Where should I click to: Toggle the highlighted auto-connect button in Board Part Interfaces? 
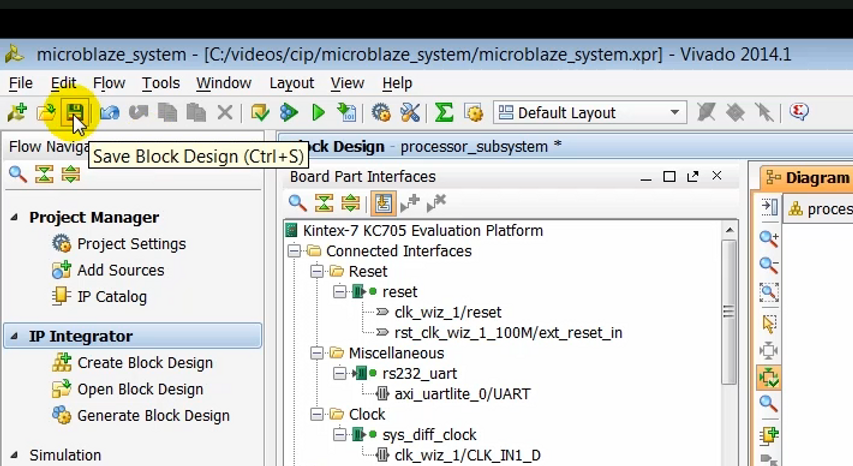coord(382,204)
